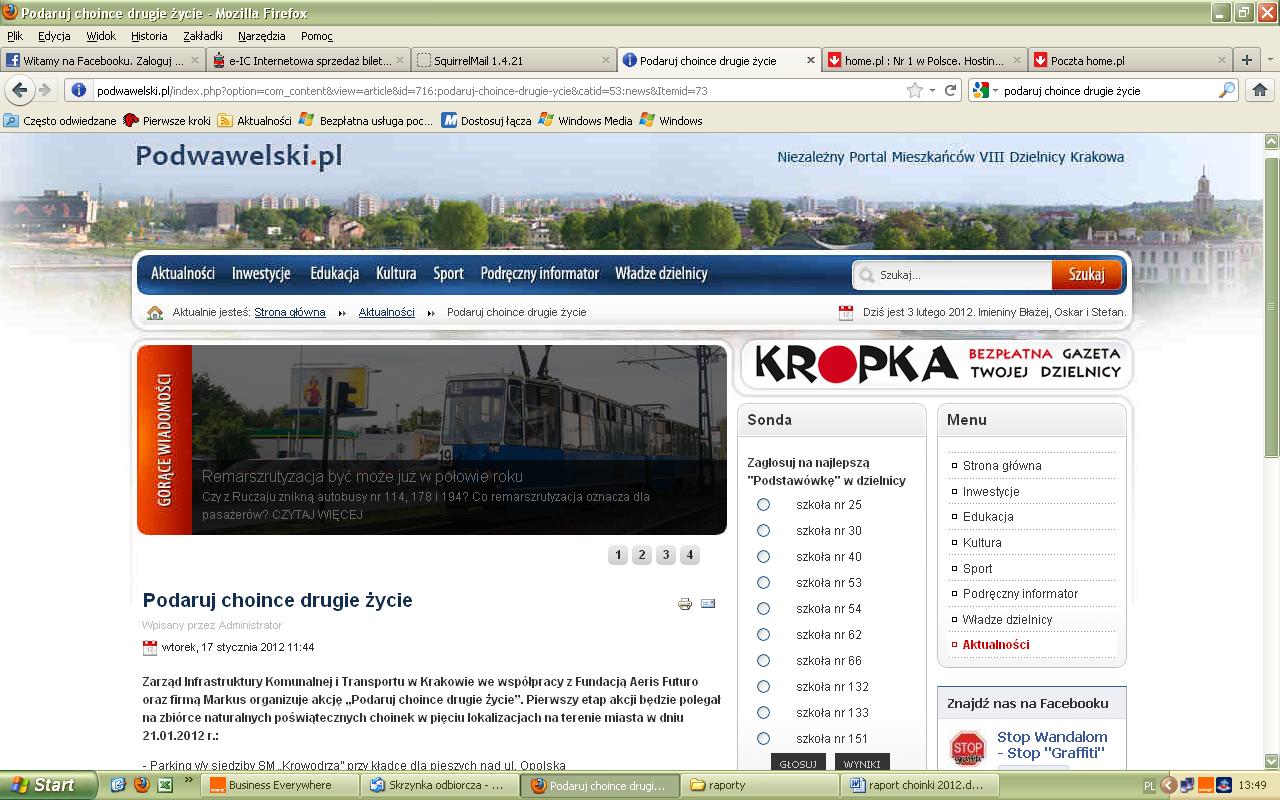Click the GŁOSUJ vote button
Image resolution: width=1280 pixels, height=800 pixels.
(798, 764)
